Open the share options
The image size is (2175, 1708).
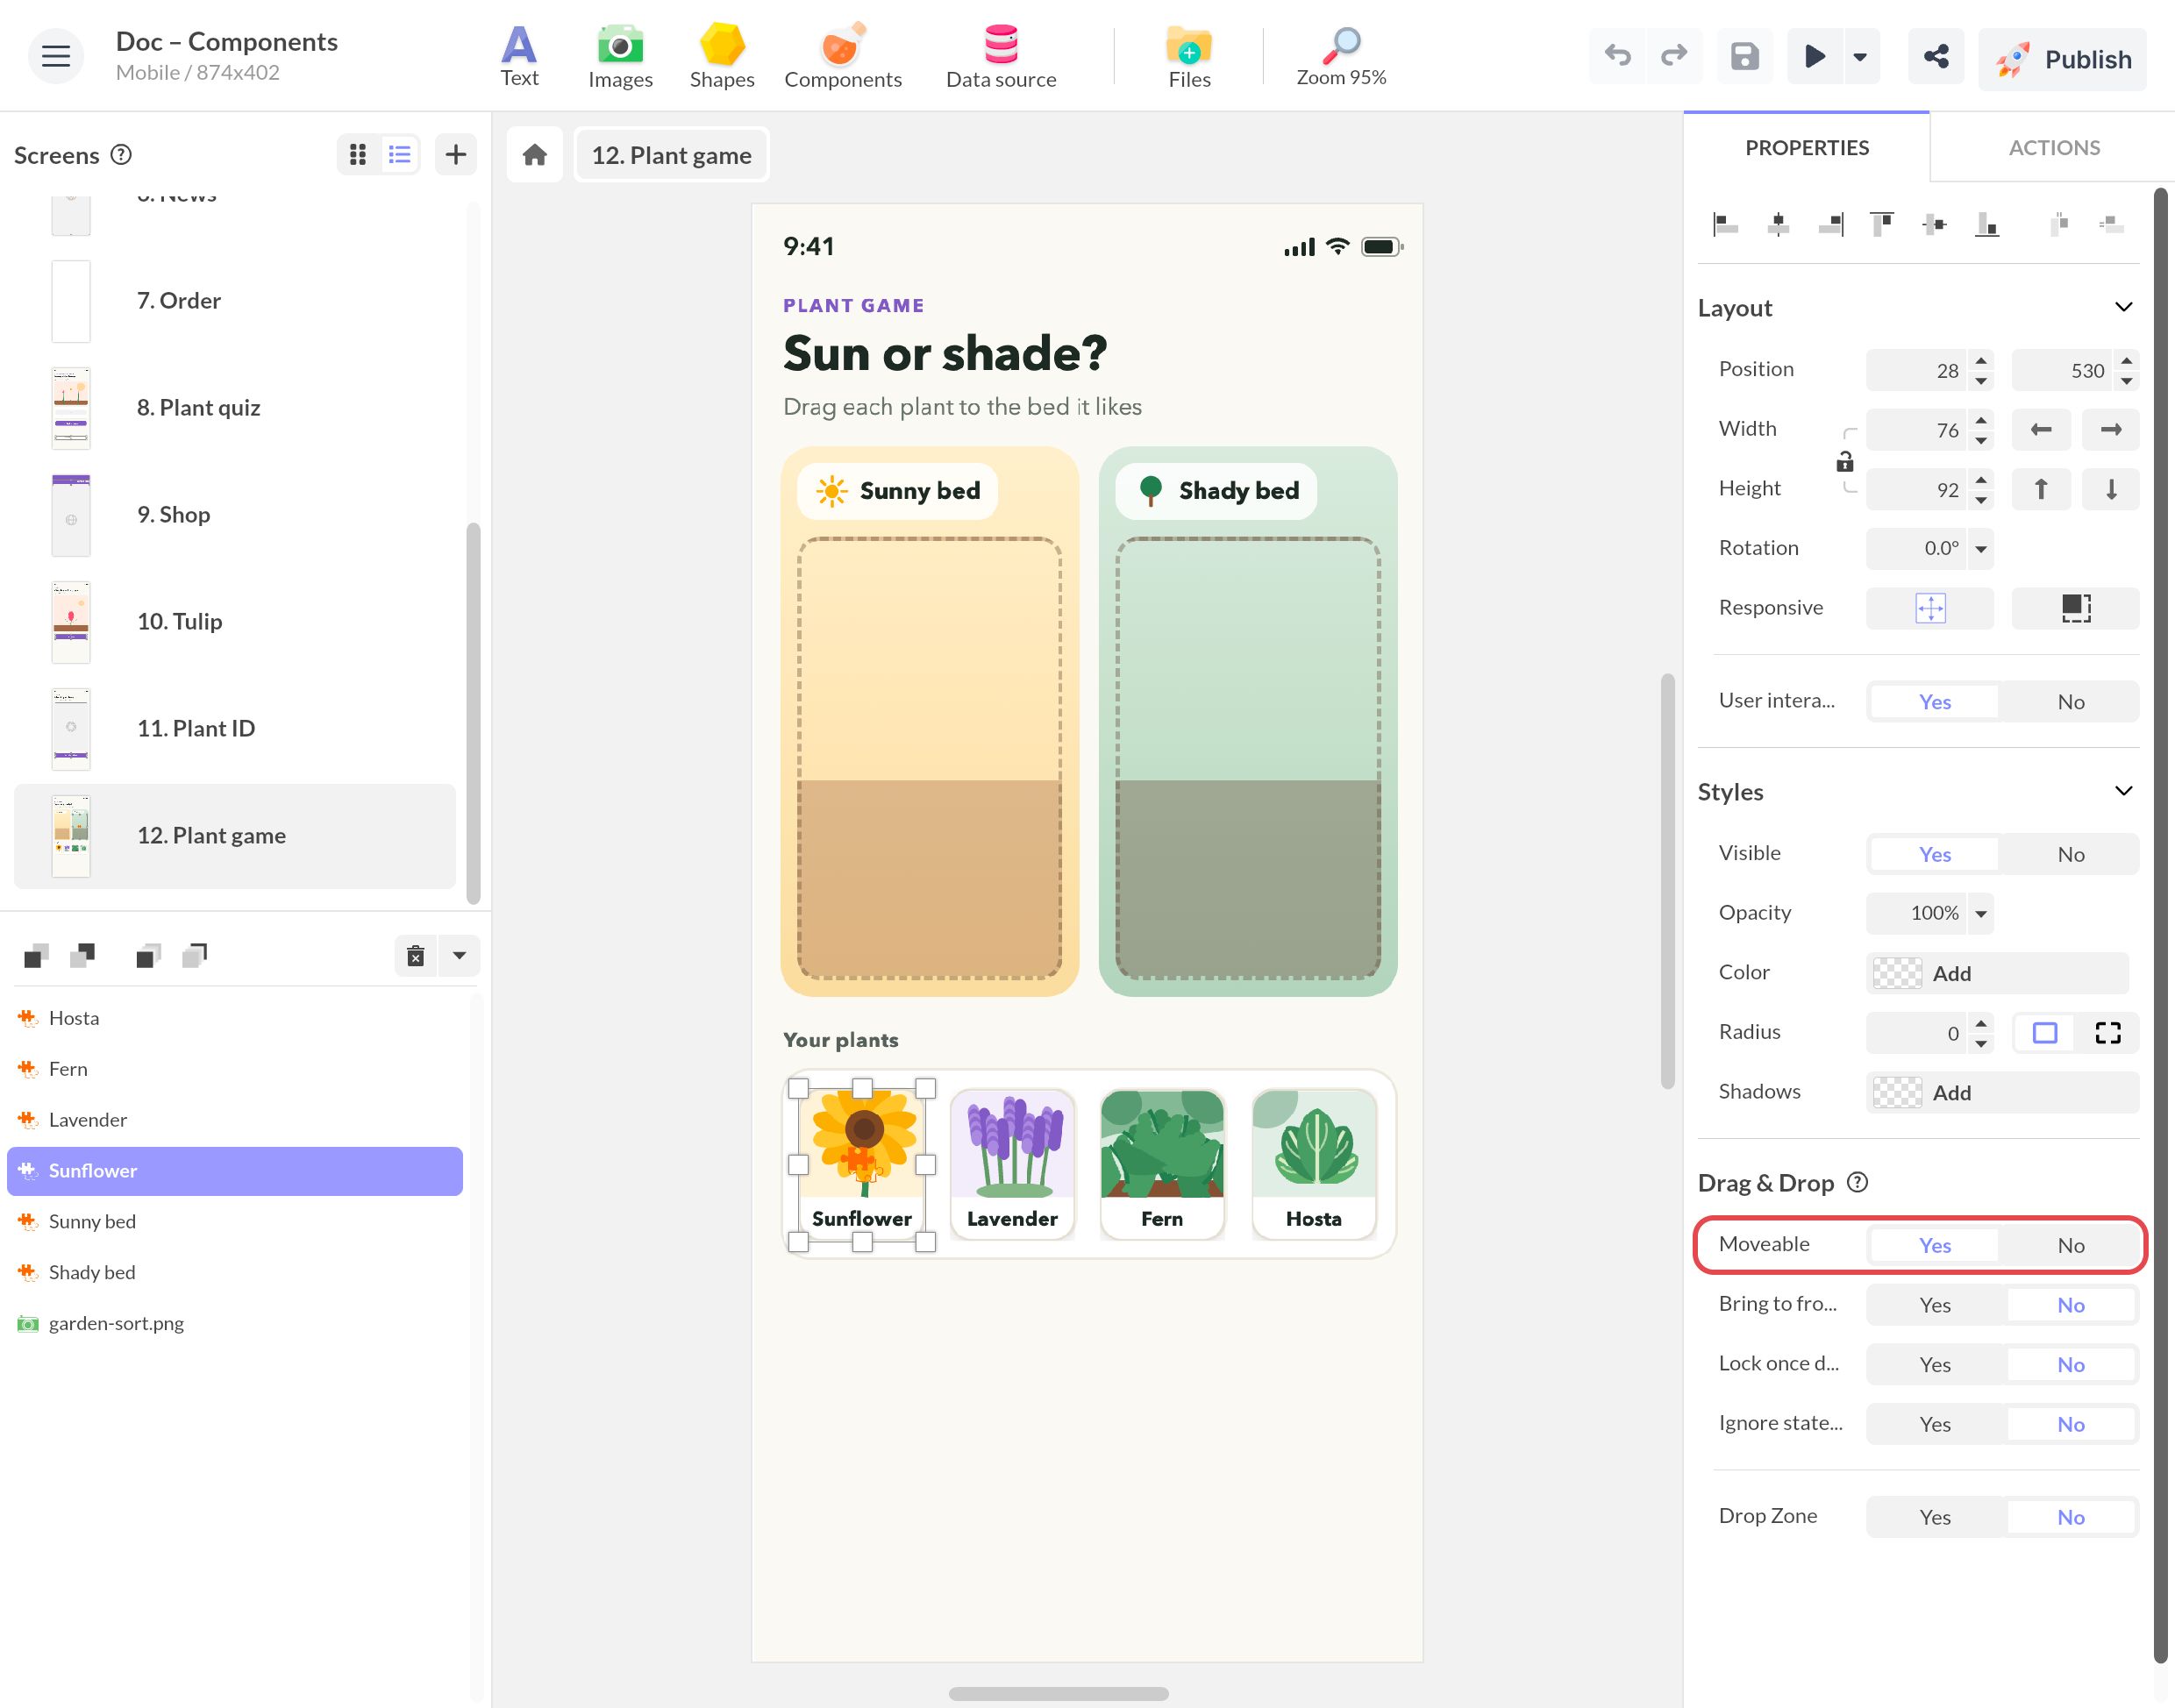[1935, 56]
